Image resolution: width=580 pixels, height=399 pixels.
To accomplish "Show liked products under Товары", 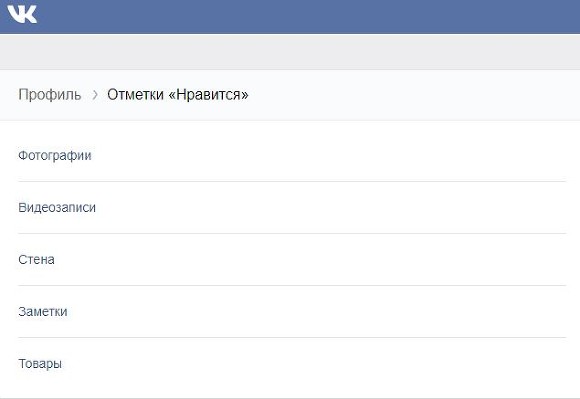I will (x=40, y=364).
